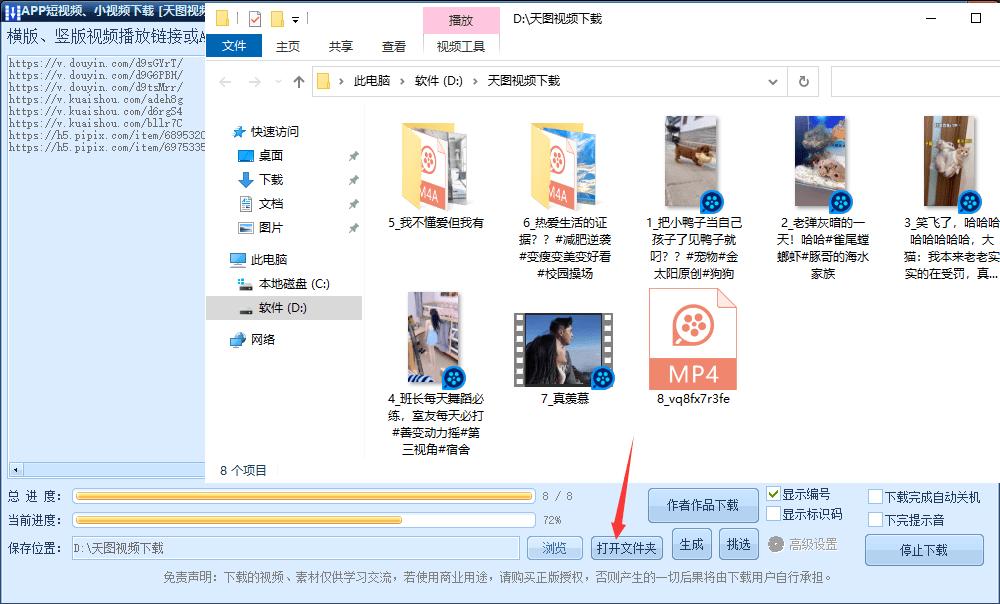Enable 下载完成自动关机 shutdown option
Viewport: 1000px width, 604px height.
coord(872,494)
